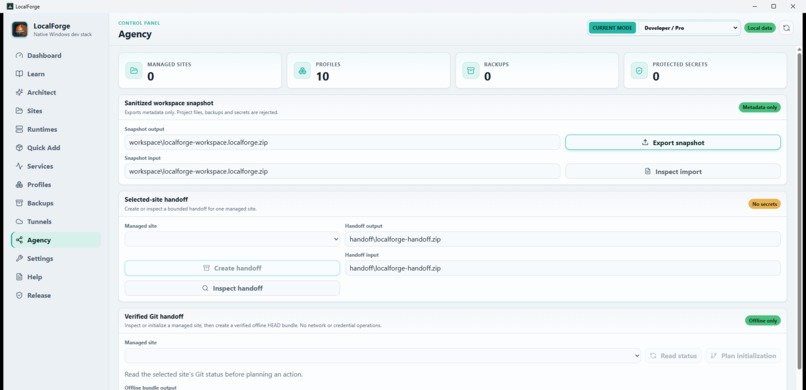Screen dimensions: 806x390
Task: Click the vertical scrollbar on the right
Action: point(799,211)
